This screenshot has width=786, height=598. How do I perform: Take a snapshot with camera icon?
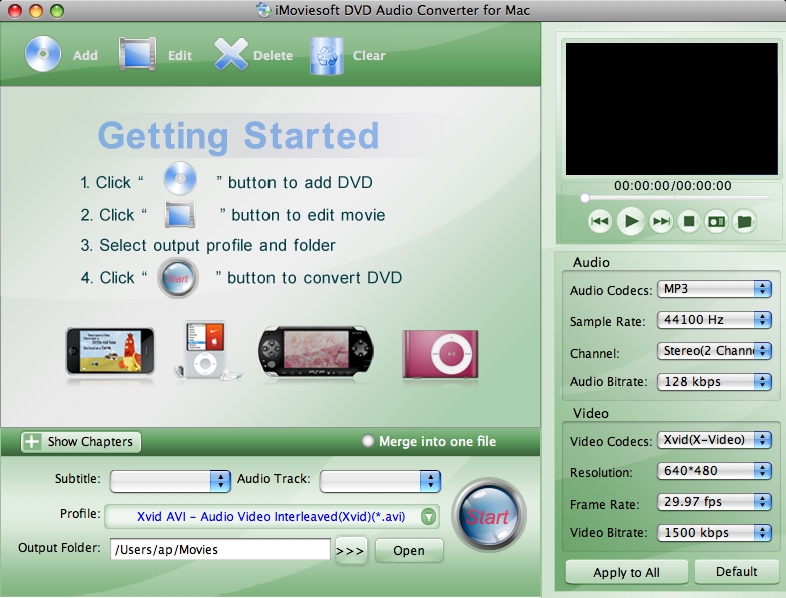point(716,222)
